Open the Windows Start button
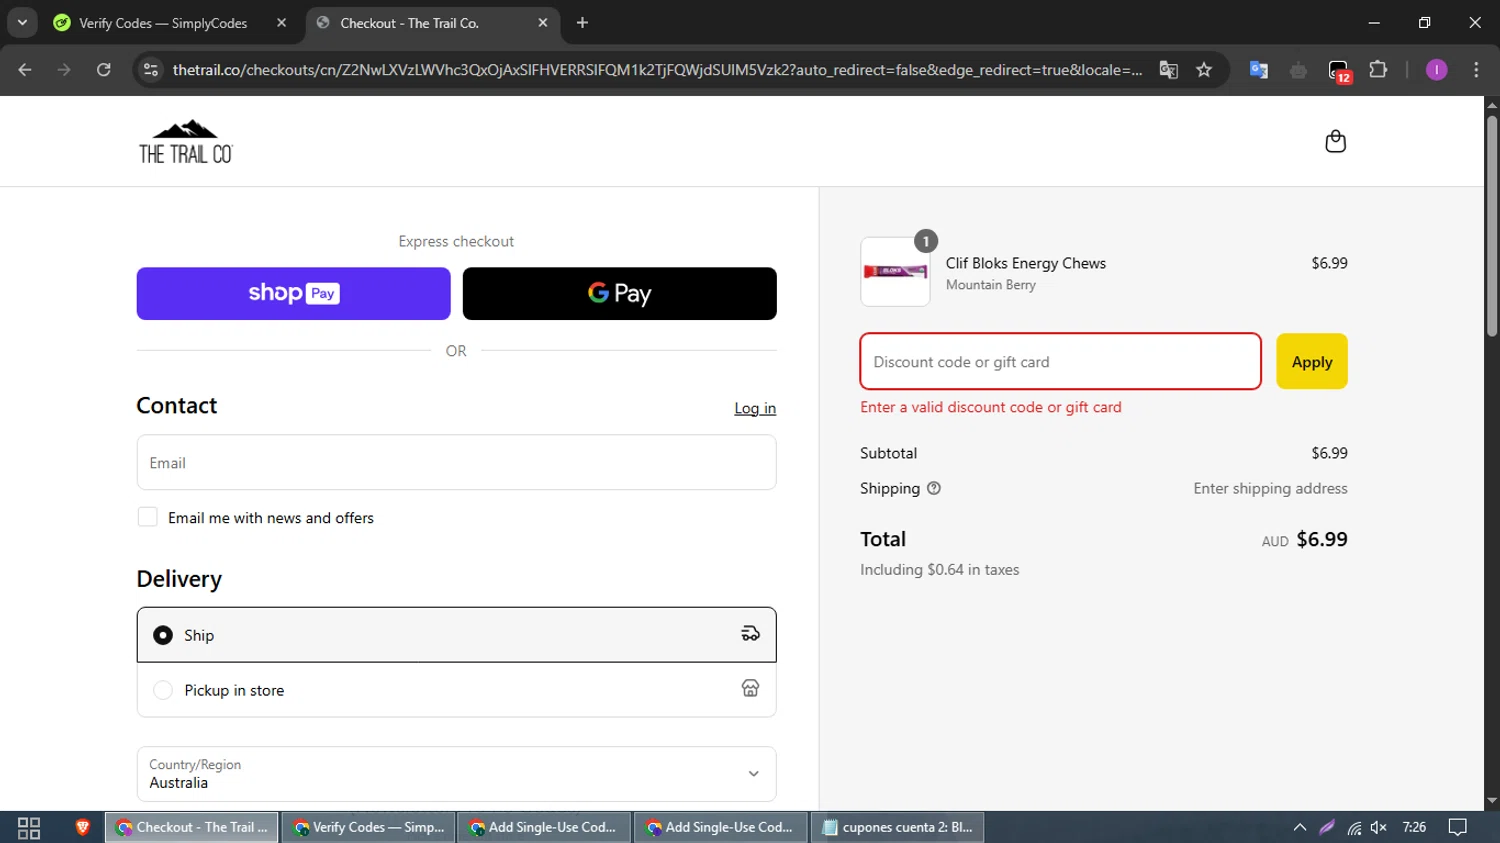 click(29, 827)
